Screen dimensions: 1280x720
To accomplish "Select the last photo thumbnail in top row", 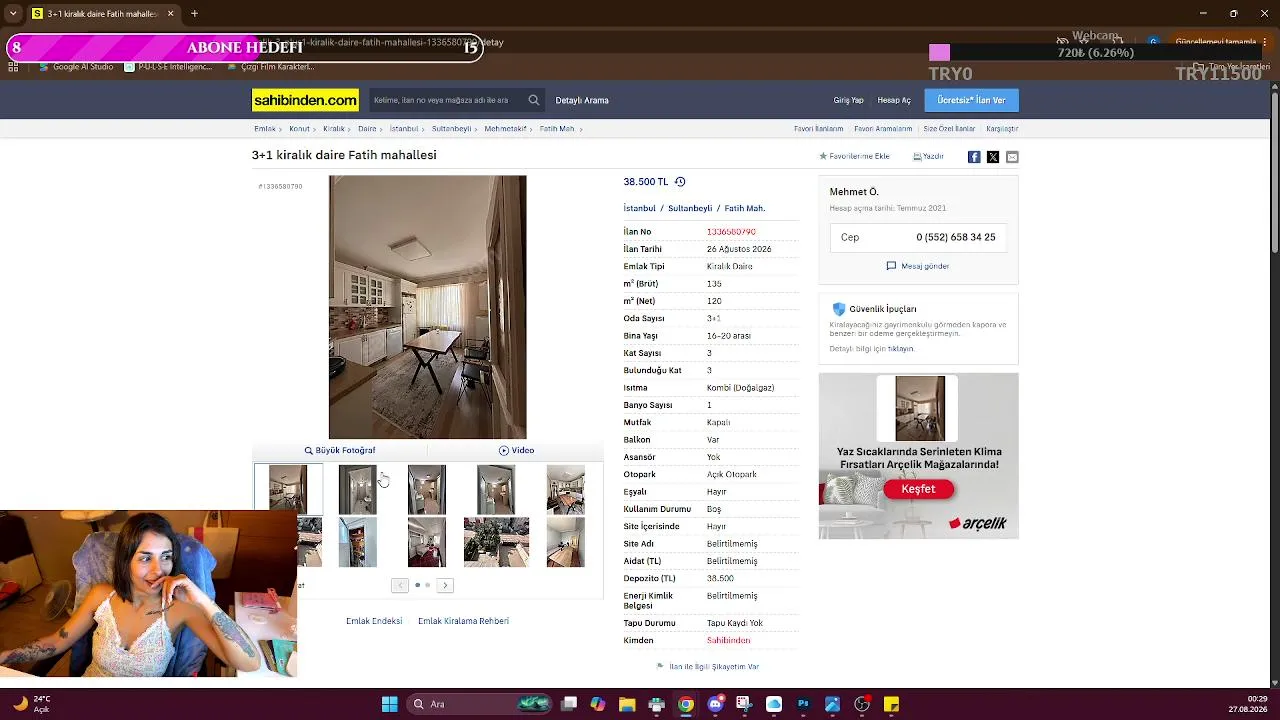I will pyautogui.click(x=566, y=489).
